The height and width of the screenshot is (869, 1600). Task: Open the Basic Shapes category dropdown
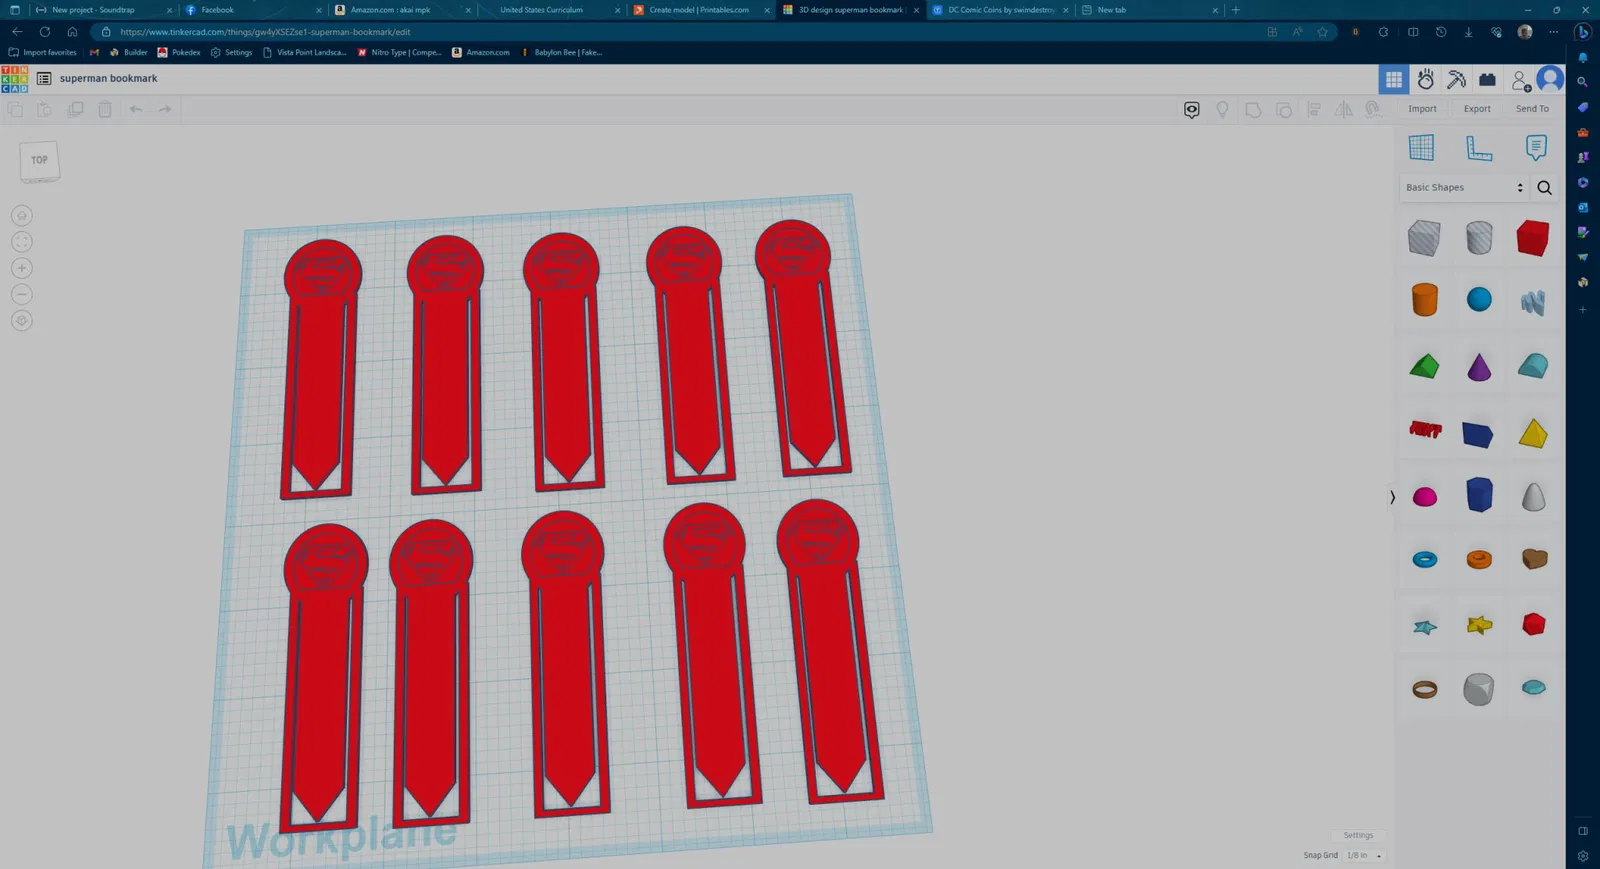coord(1464,188)
